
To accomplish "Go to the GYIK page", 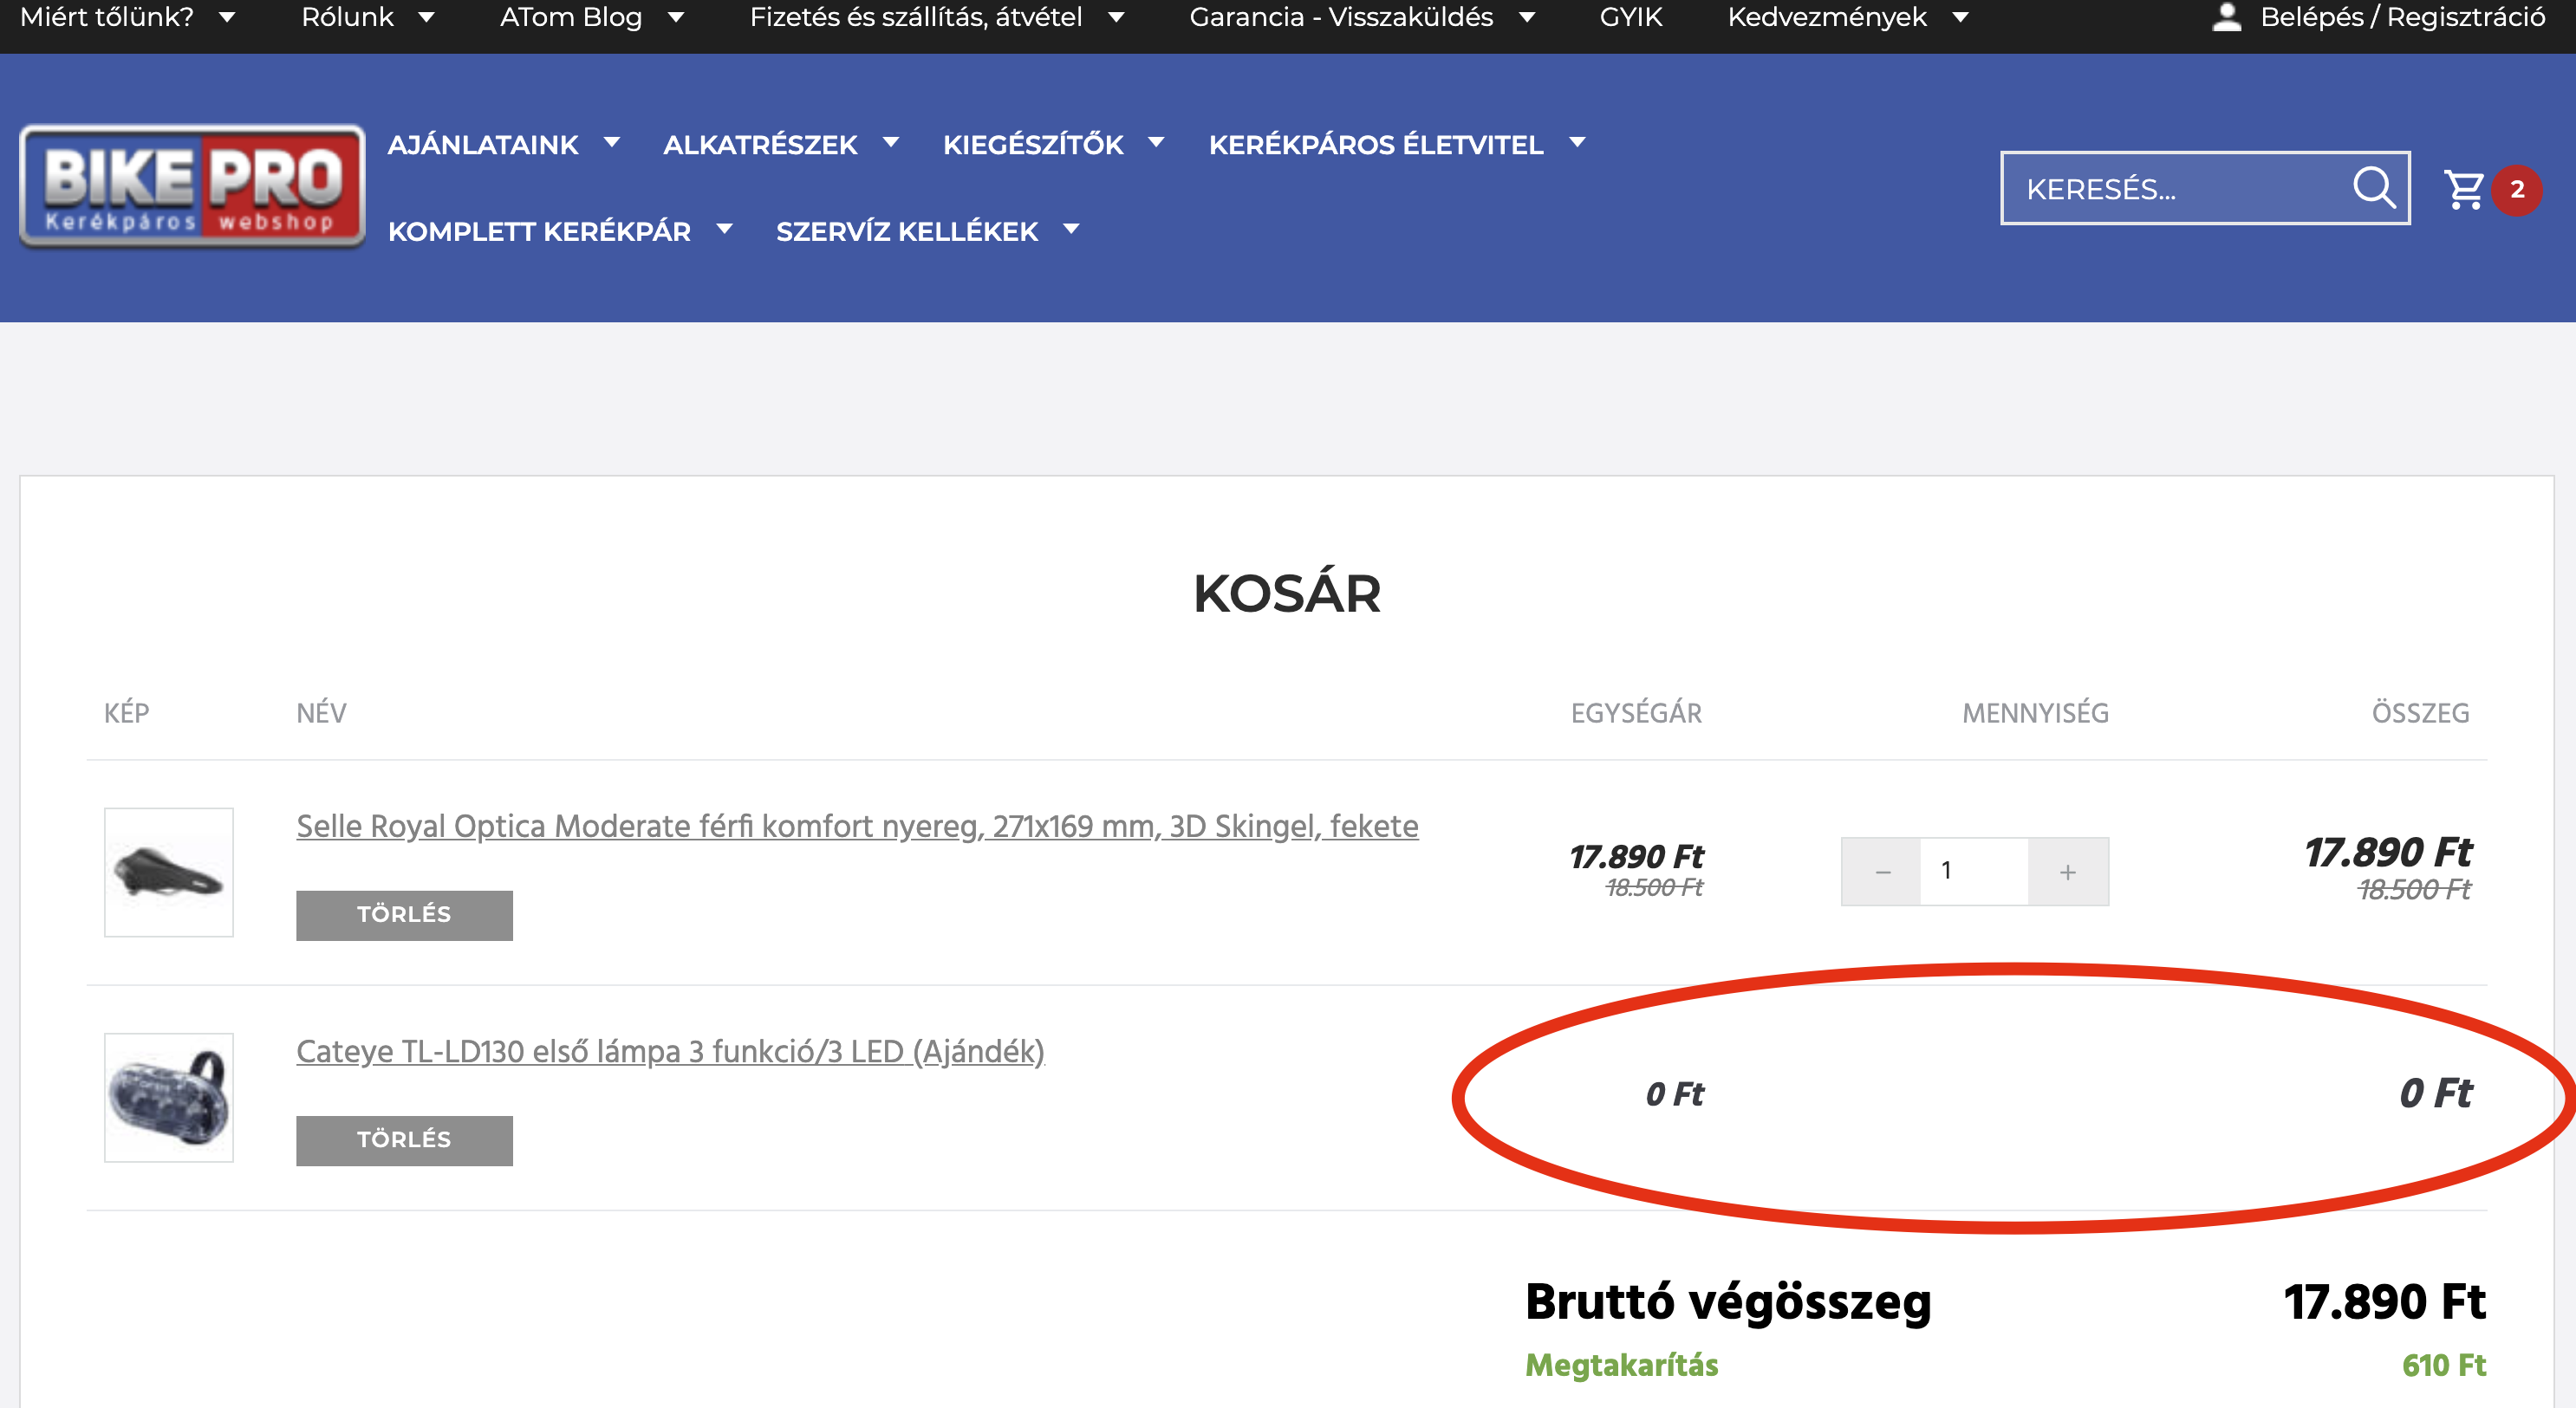I will [1630, 17].
